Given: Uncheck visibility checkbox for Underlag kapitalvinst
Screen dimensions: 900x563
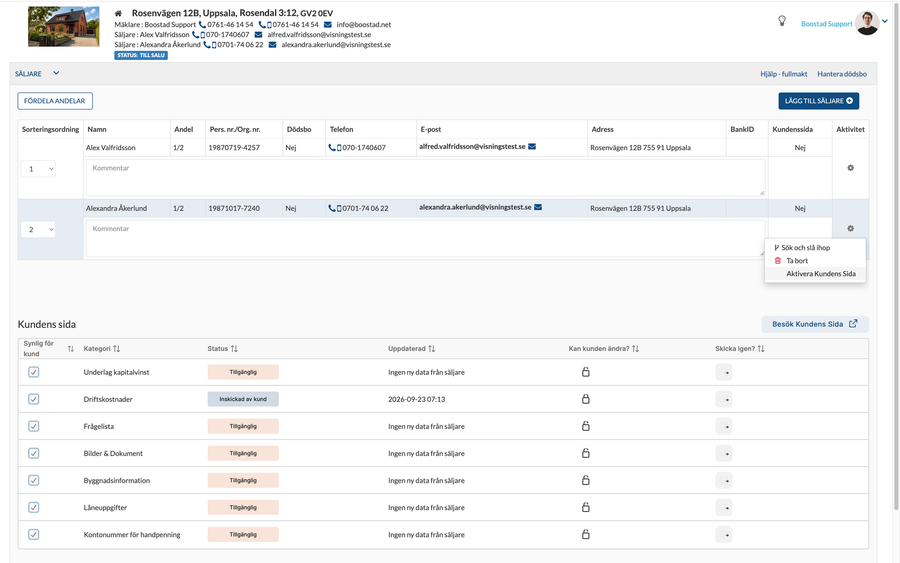Looking at the screenshot, I should (x=34, y=372).
